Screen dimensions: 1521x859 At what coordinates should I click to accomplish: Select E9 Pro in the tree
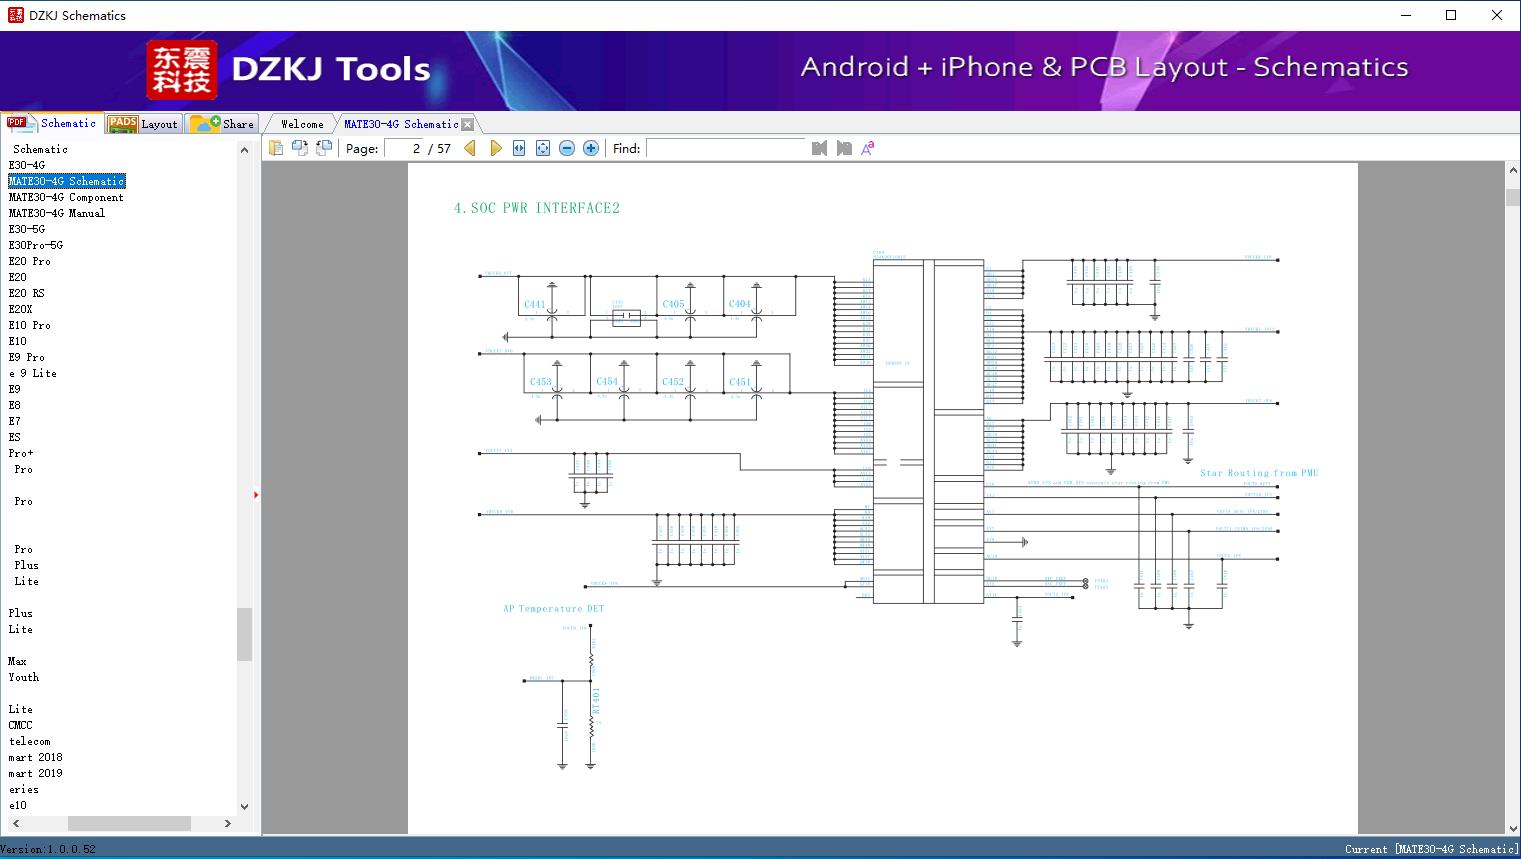27,357
